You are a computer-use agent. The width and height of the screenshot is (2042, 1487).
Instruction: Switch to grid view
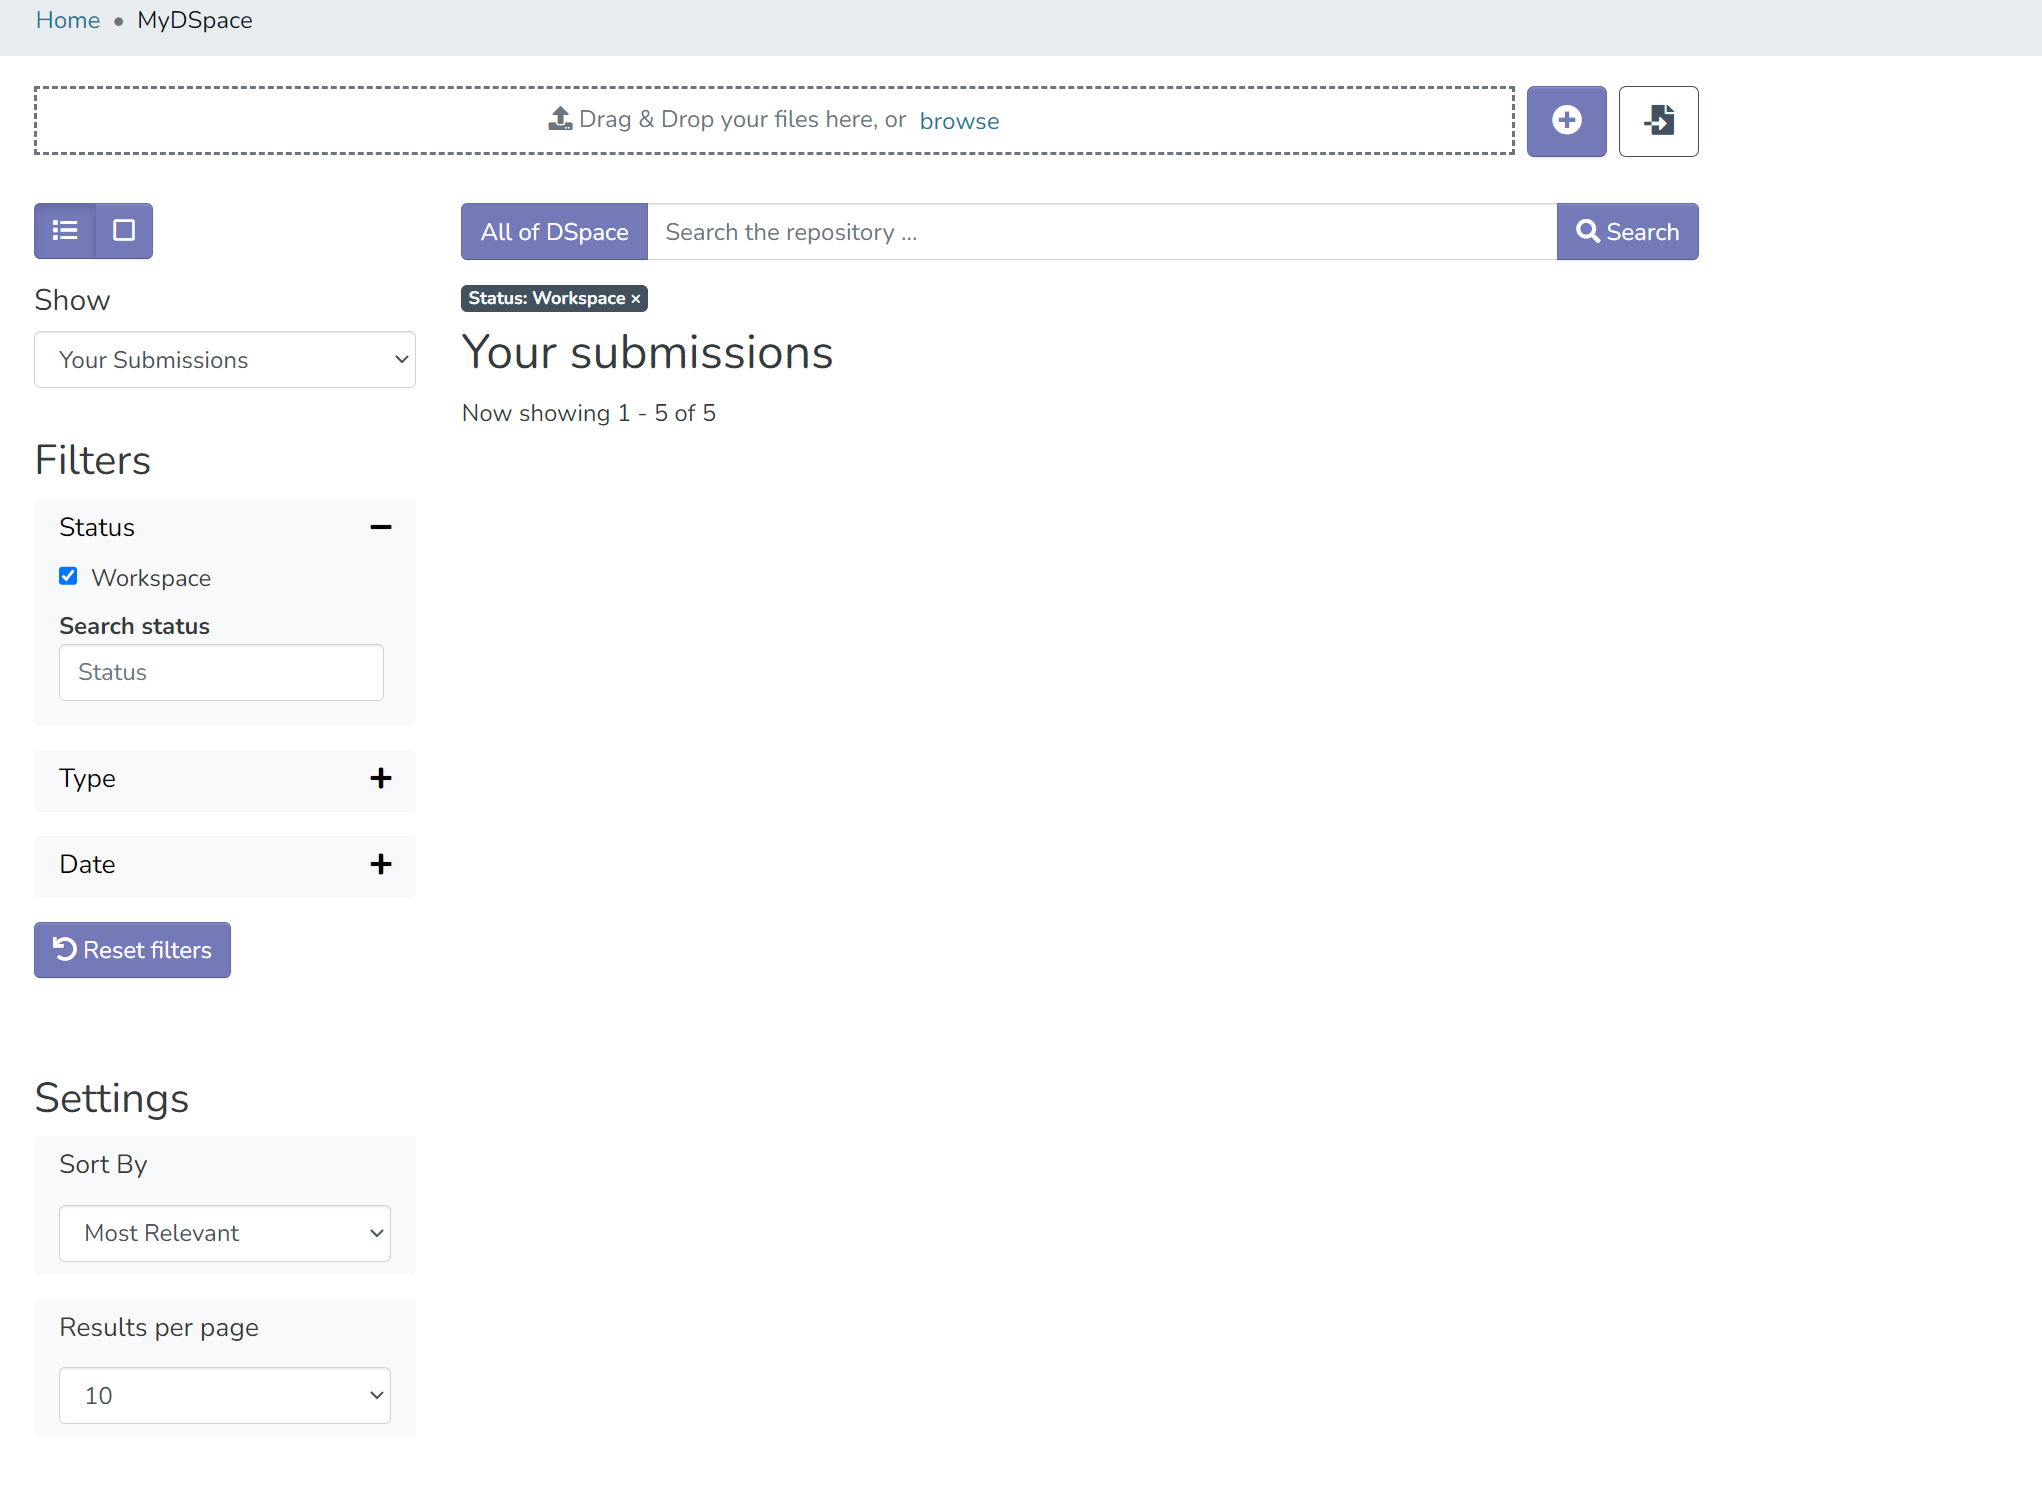pos(123,231)
